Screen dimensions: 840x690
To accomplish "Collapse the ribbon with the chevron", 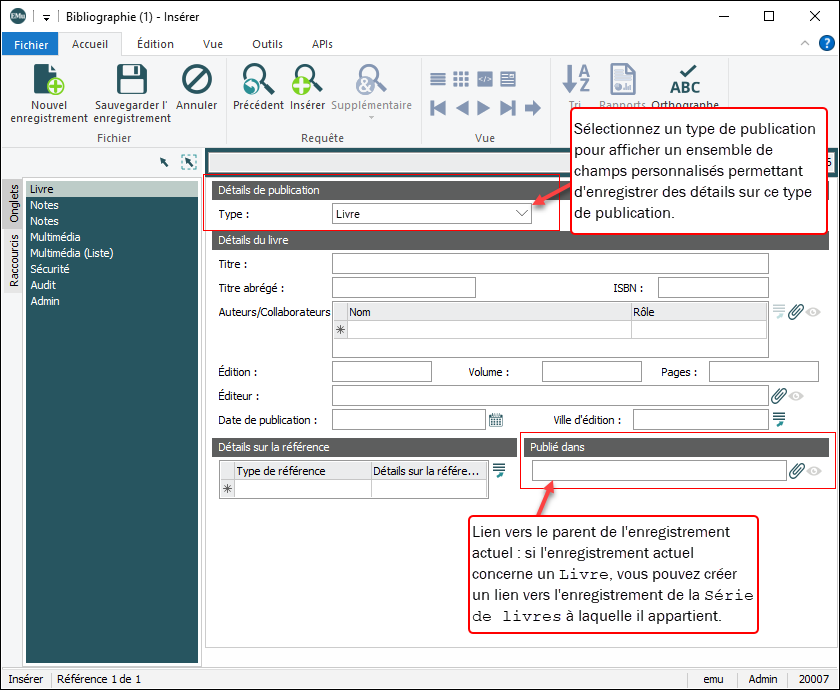I will pyautogui.click(x=805, y=44).
